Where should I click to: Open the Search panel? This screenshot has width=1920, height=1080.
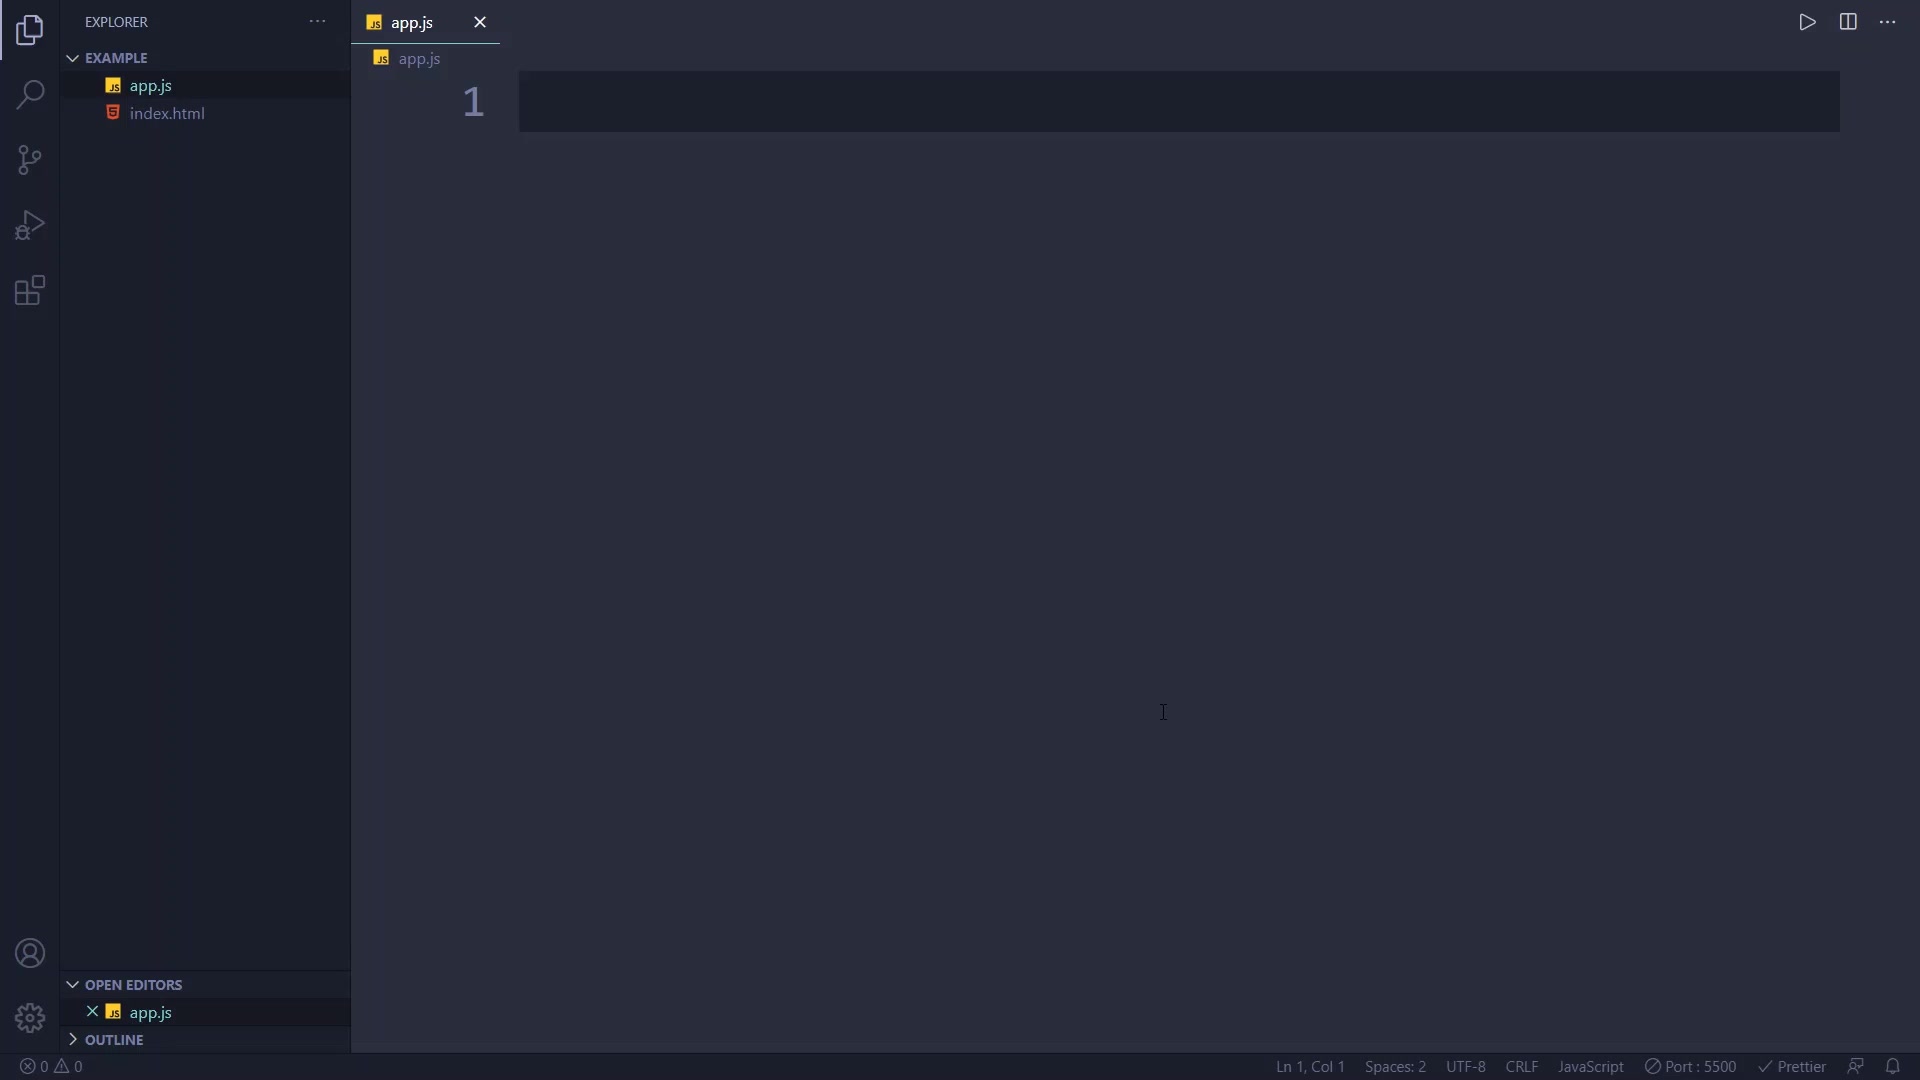(x=29, y=95)
